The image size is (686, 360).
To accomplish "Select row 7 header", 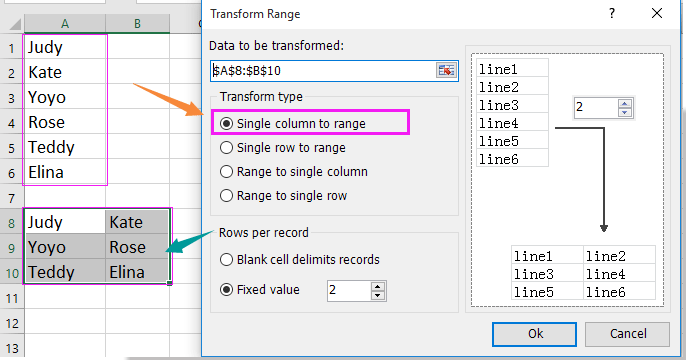I will click(x=12, y=198).
